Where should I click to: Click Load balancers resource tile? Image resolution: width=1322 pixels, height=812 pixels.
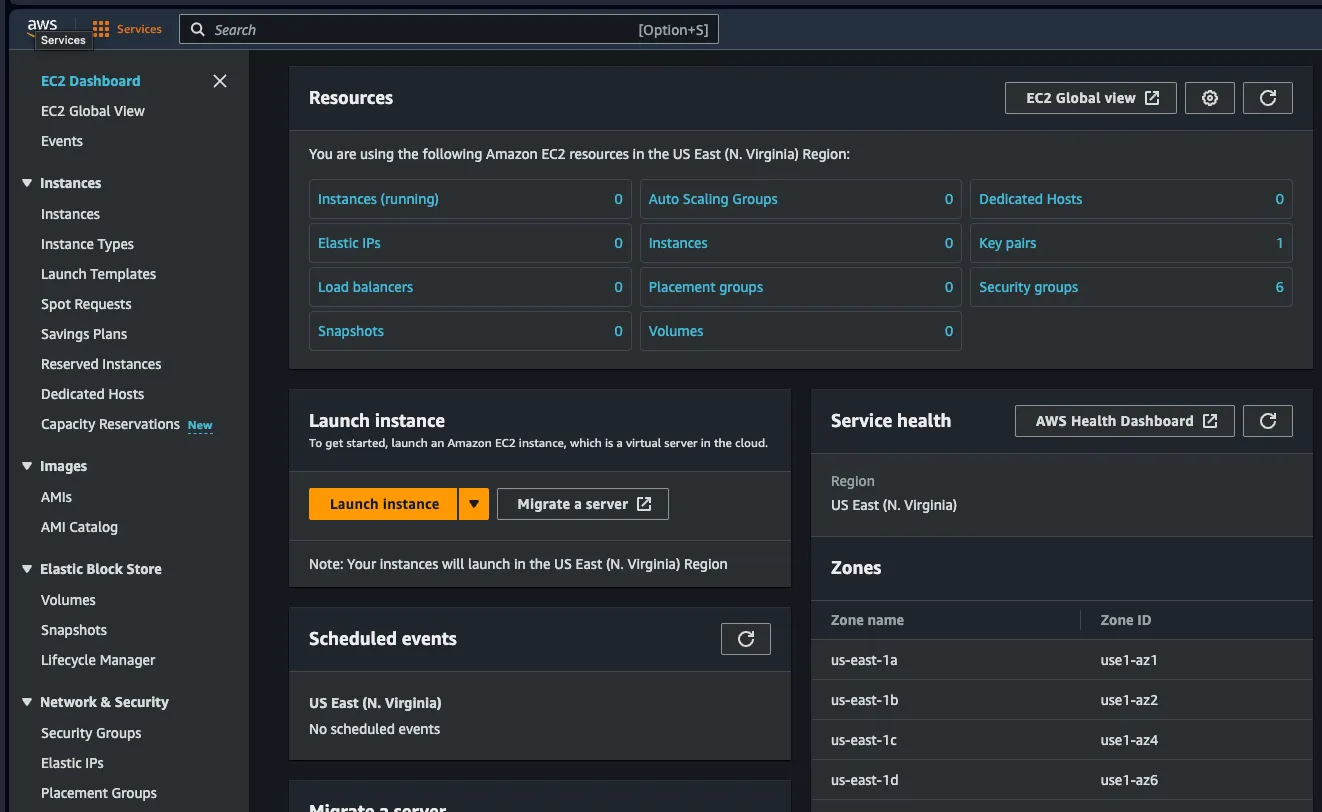470,287
